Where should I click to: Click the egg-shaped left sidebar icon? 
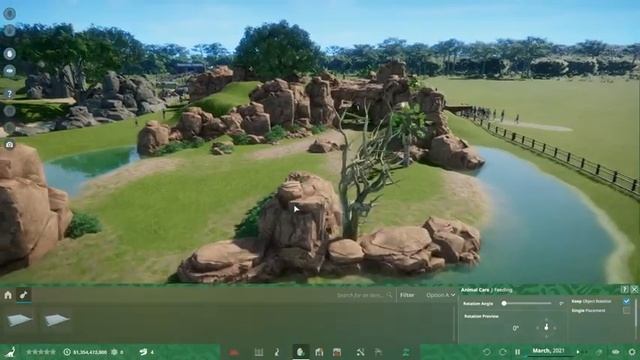[9, 53]
